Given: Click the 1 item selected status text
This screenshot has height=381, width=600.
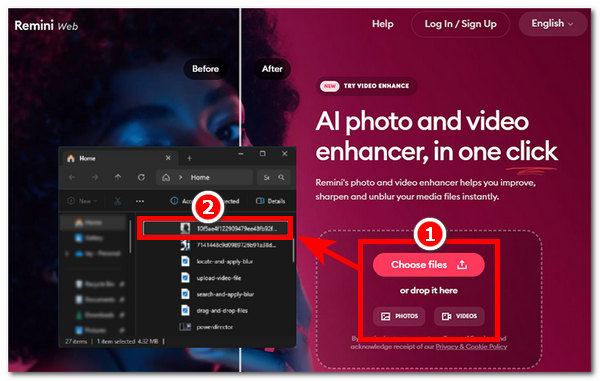Looking at the screenshot, I should coord(116,341).
